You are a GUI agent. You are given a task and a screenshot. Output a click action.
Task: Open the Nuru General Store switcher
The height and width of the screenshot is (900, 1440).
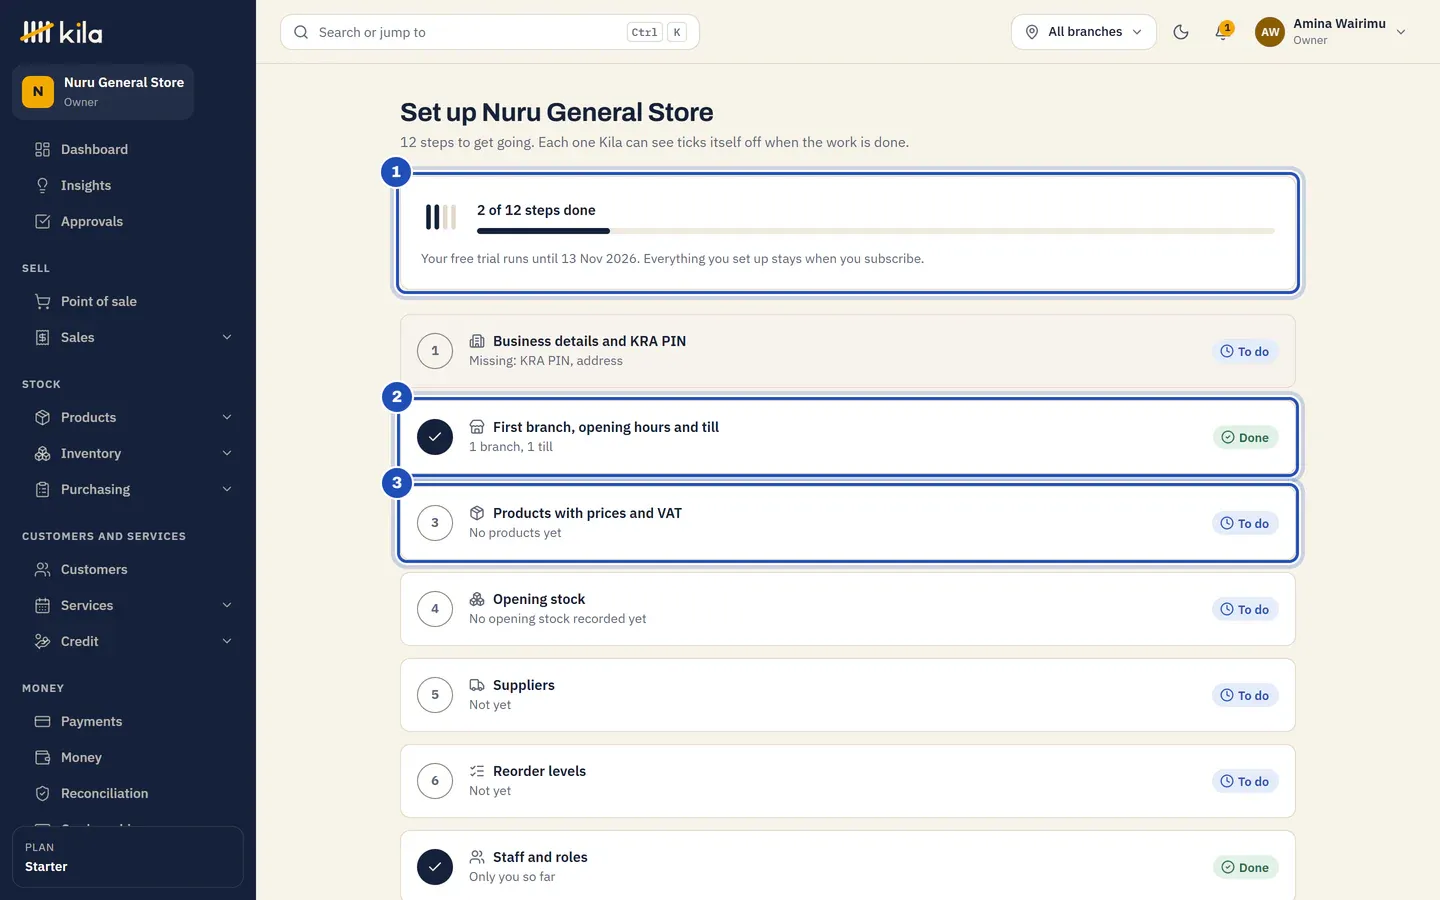(x=103, y=92)
